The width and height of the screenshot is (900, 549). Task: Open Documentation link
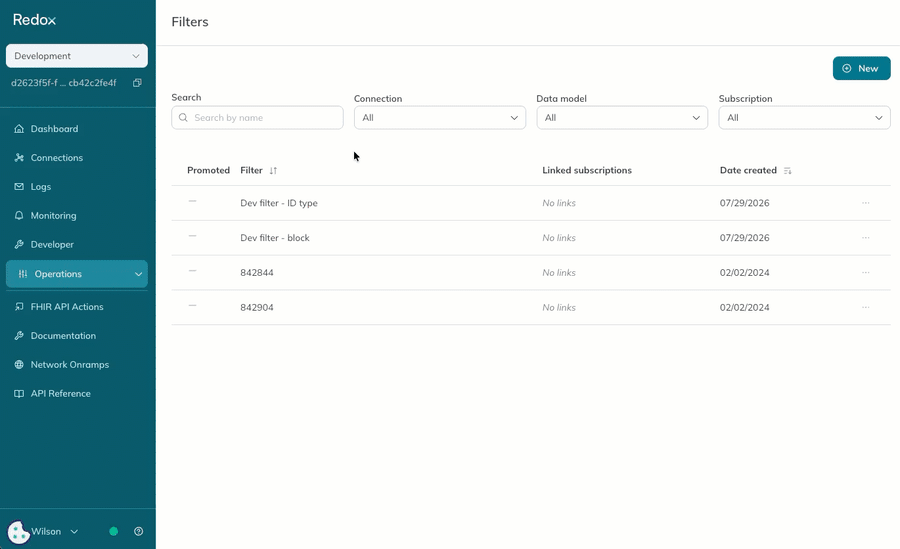tap(63, 335)
